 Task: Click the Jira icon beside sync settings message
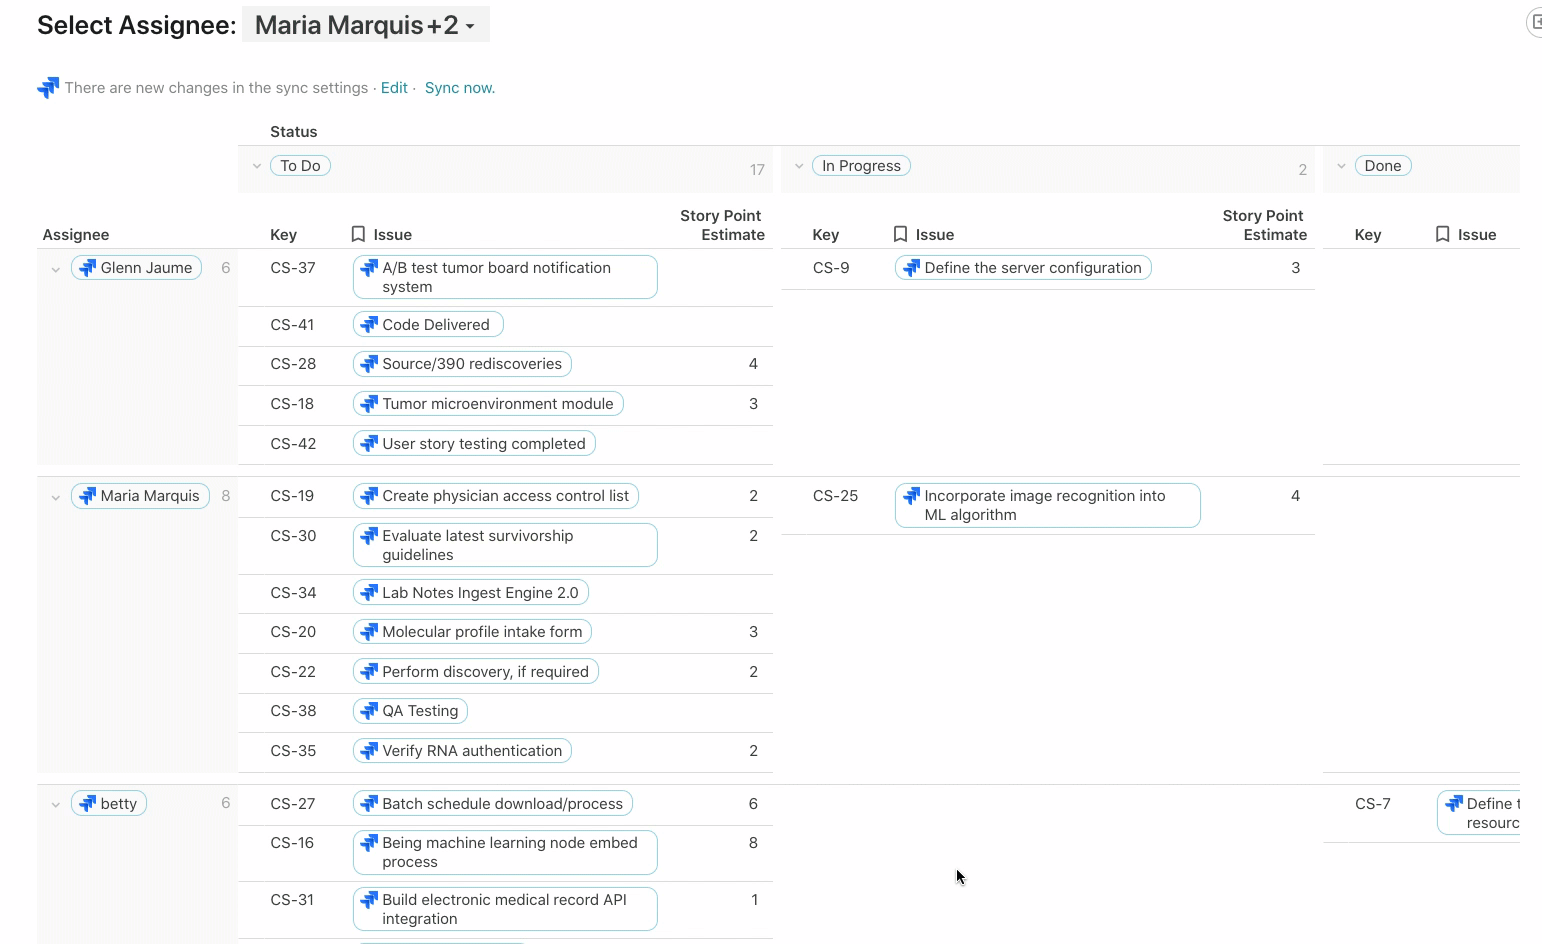point(48,88)
